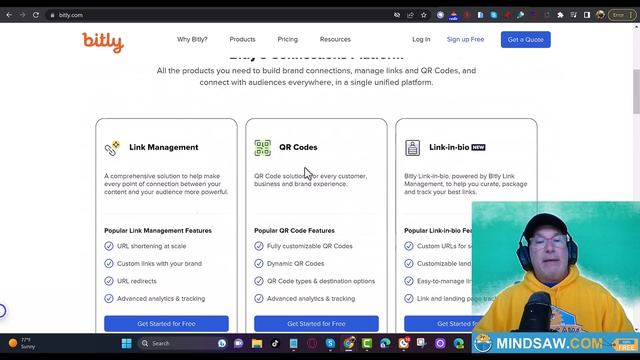Click the text Popular Link Management Features
640x360 pixels.
158,231
